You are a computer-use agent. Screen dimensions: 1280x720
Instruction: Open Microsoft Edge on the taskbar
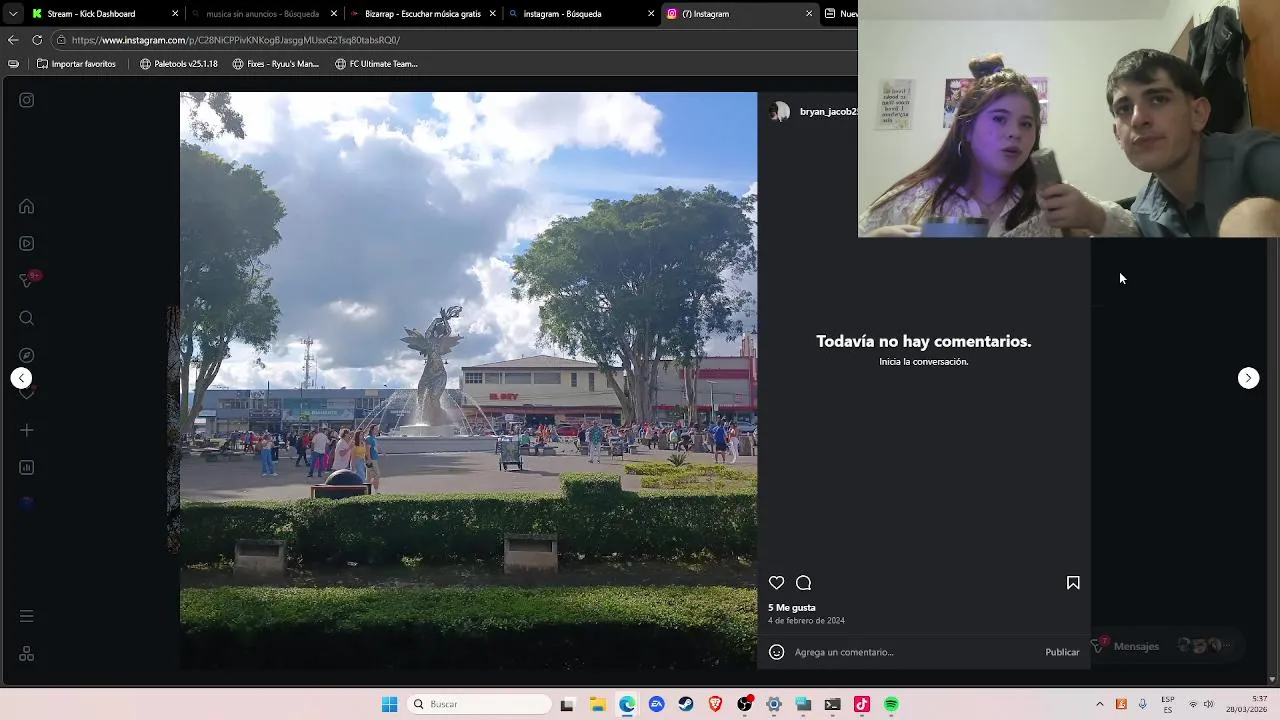pyautogui.click(x=627, y=704)
